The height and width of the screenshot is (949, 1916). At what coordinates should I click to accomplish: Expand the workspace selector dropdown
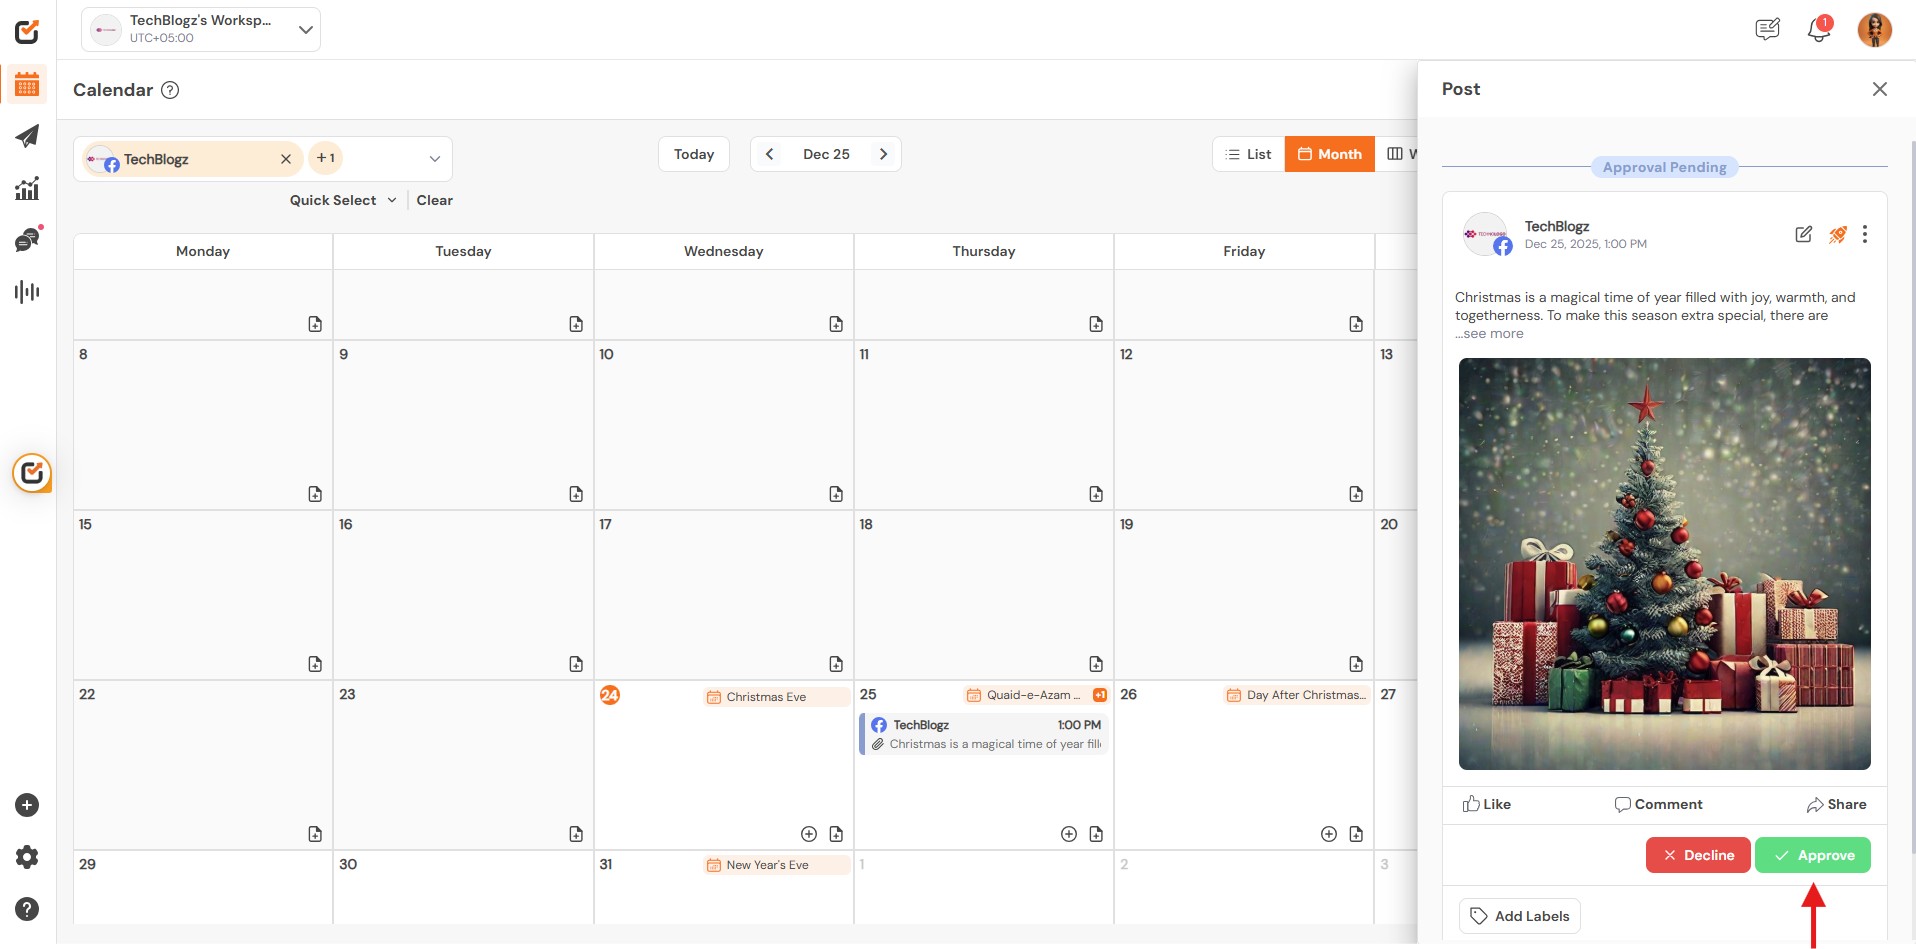[x=306, y=30]
